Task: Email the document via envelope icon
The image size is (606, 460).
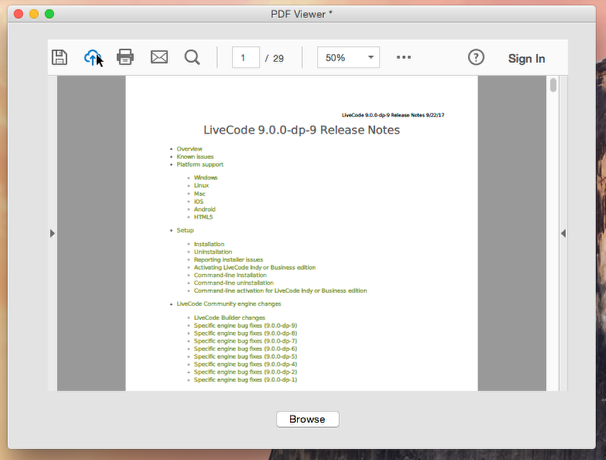Action: [x=159, y=57]
